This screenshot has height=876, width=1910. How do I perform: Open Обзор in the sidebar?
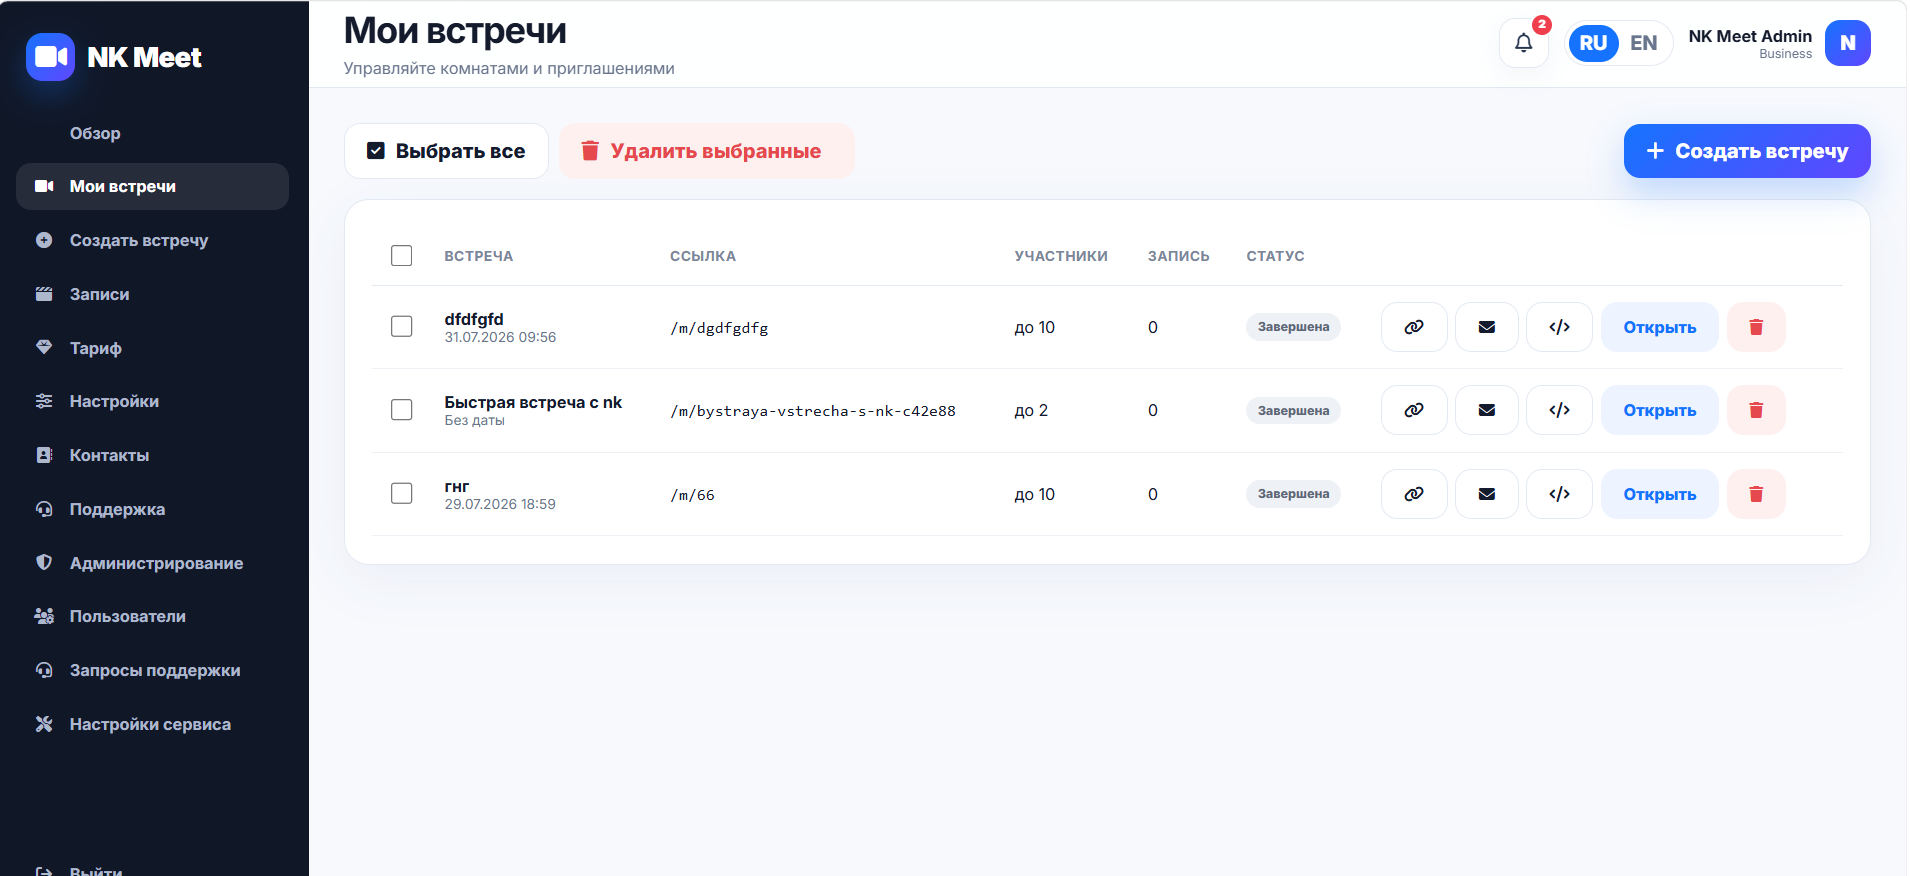(x=152, y=133)
